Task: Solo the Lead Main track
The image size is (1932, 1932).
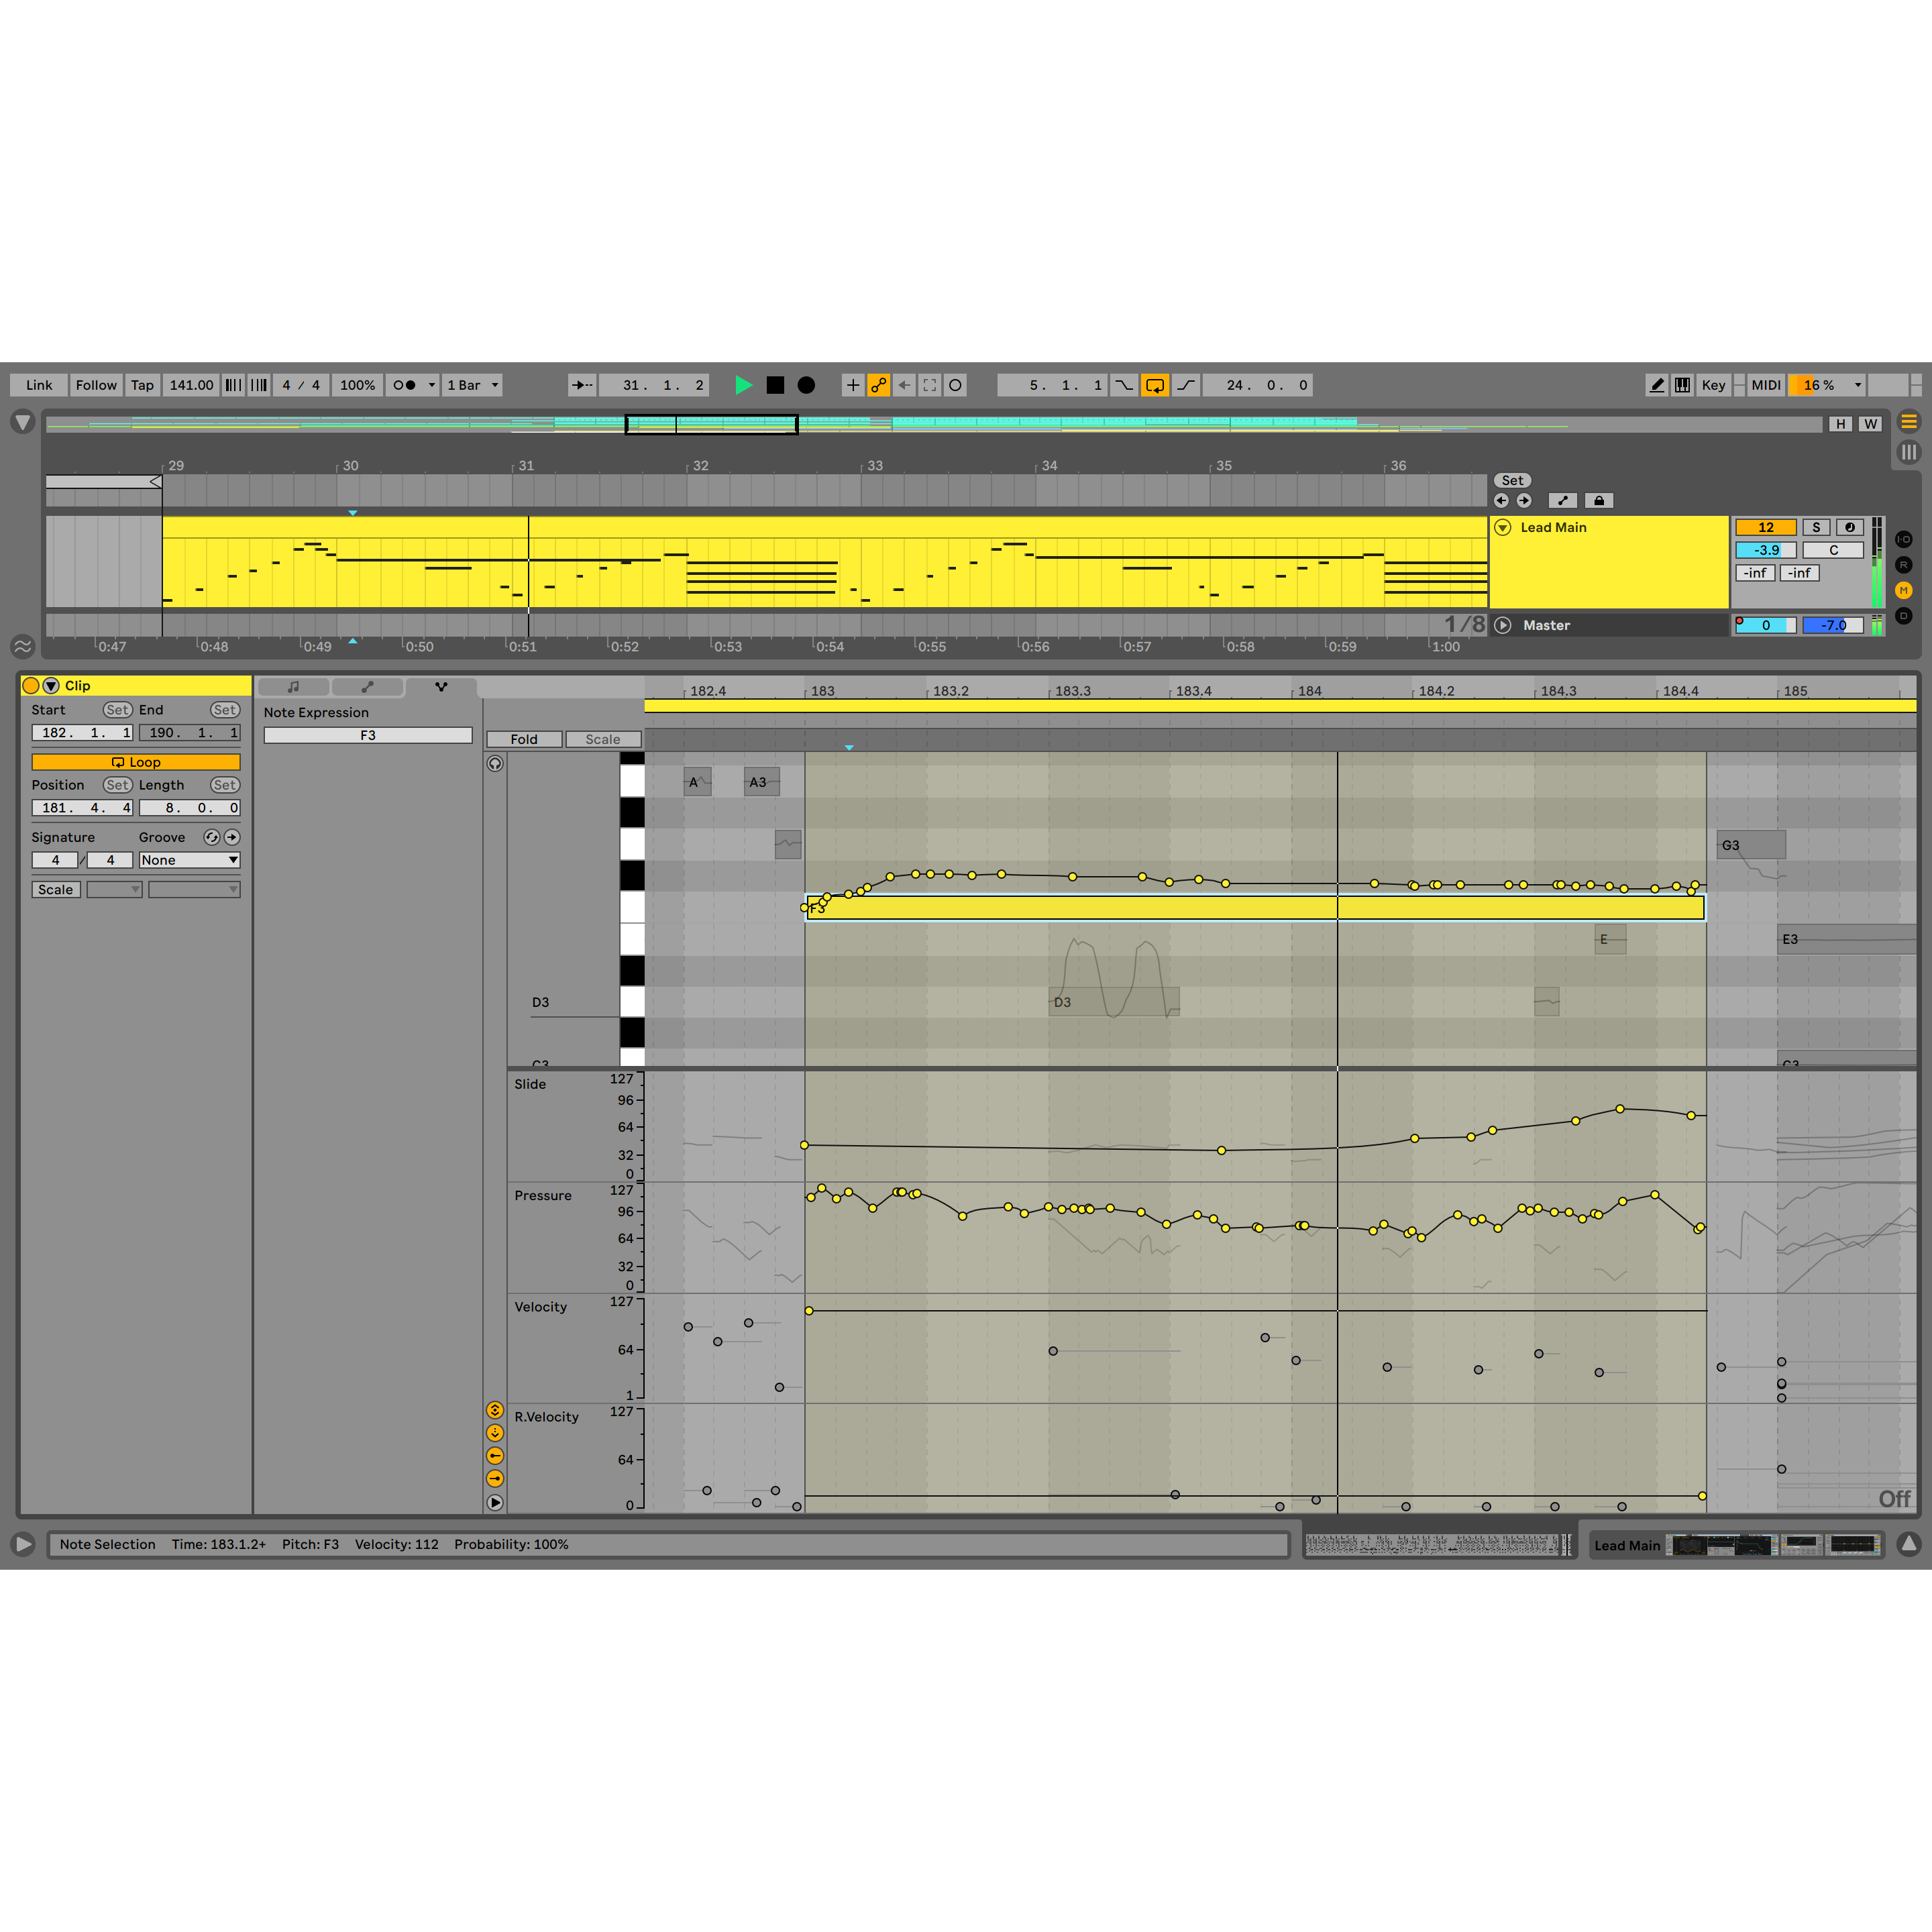Action: (1816, 527)
